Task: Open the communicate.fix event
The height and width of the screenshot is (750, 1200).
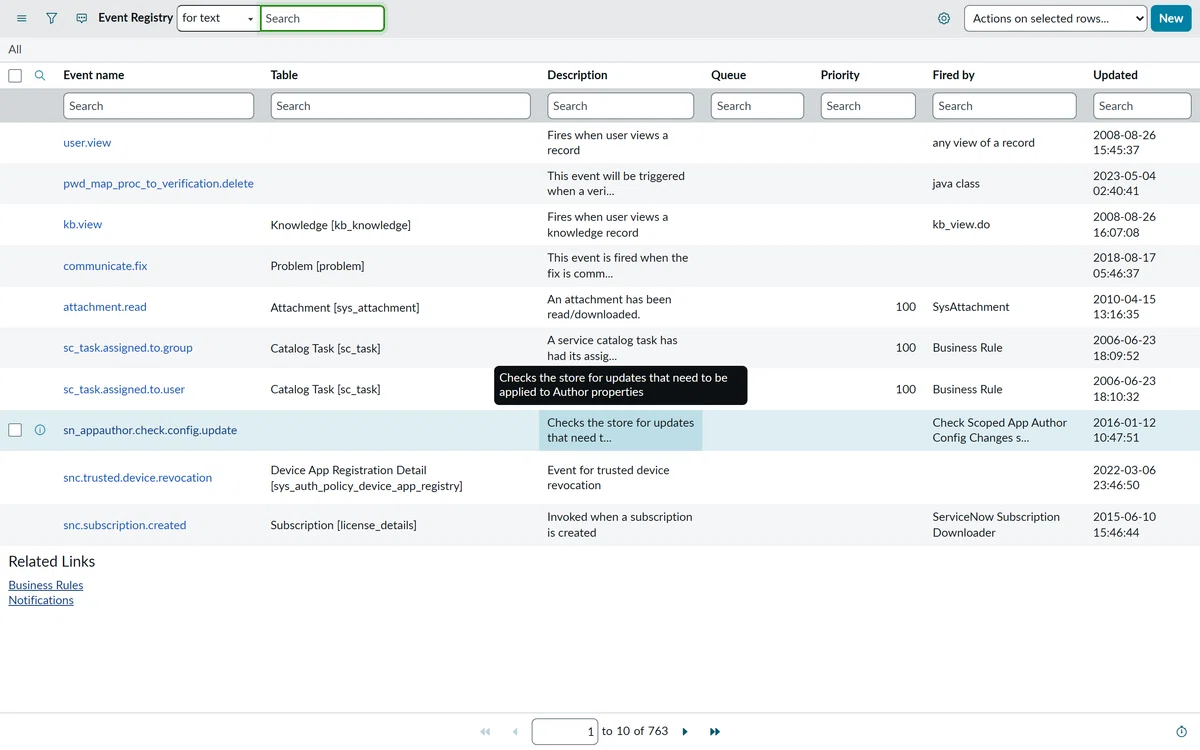Action: [x=105, y=266]
